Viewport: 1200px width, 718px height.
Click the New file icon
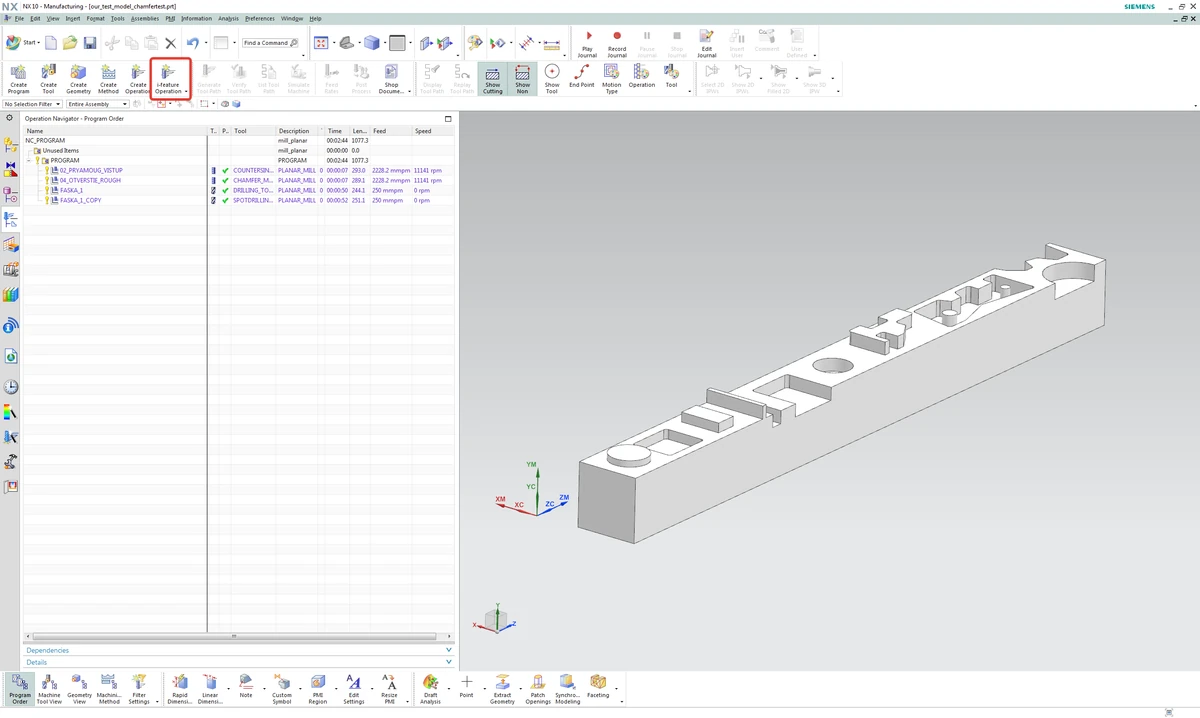click(x=50, y=43)
